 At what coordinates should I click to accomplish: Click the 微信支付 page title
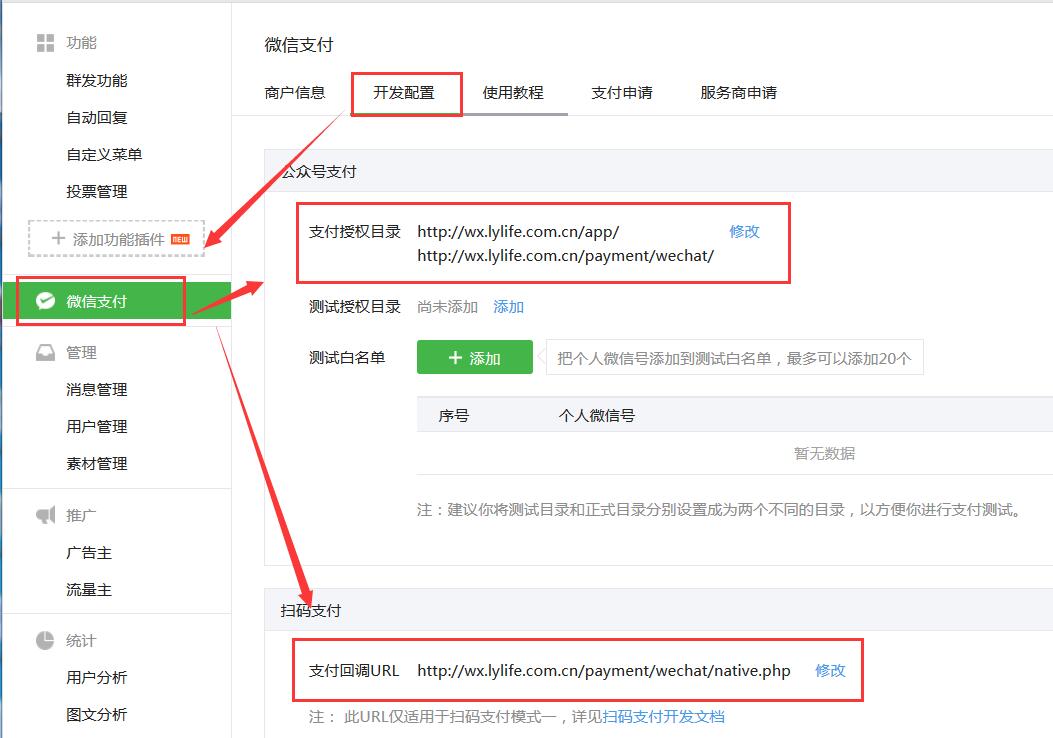coord(299,45)
